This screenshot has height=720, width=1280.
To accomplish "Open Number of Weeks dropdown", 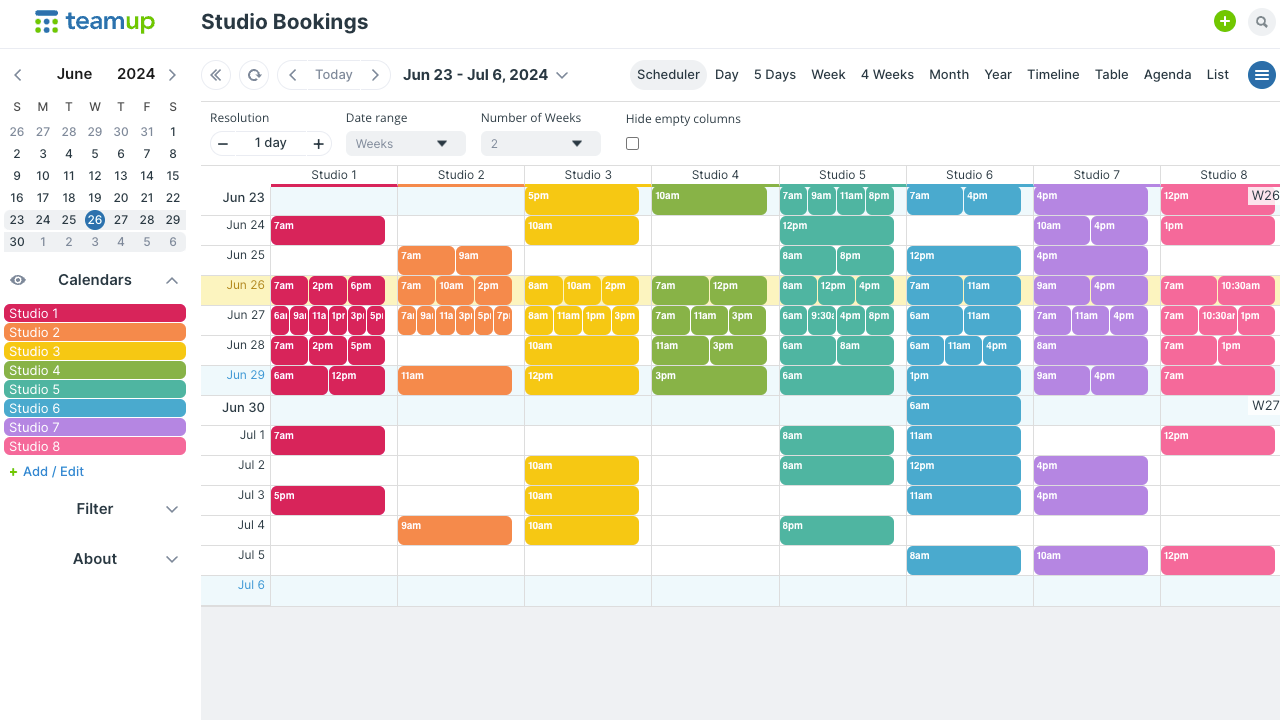I will [541, 144].
